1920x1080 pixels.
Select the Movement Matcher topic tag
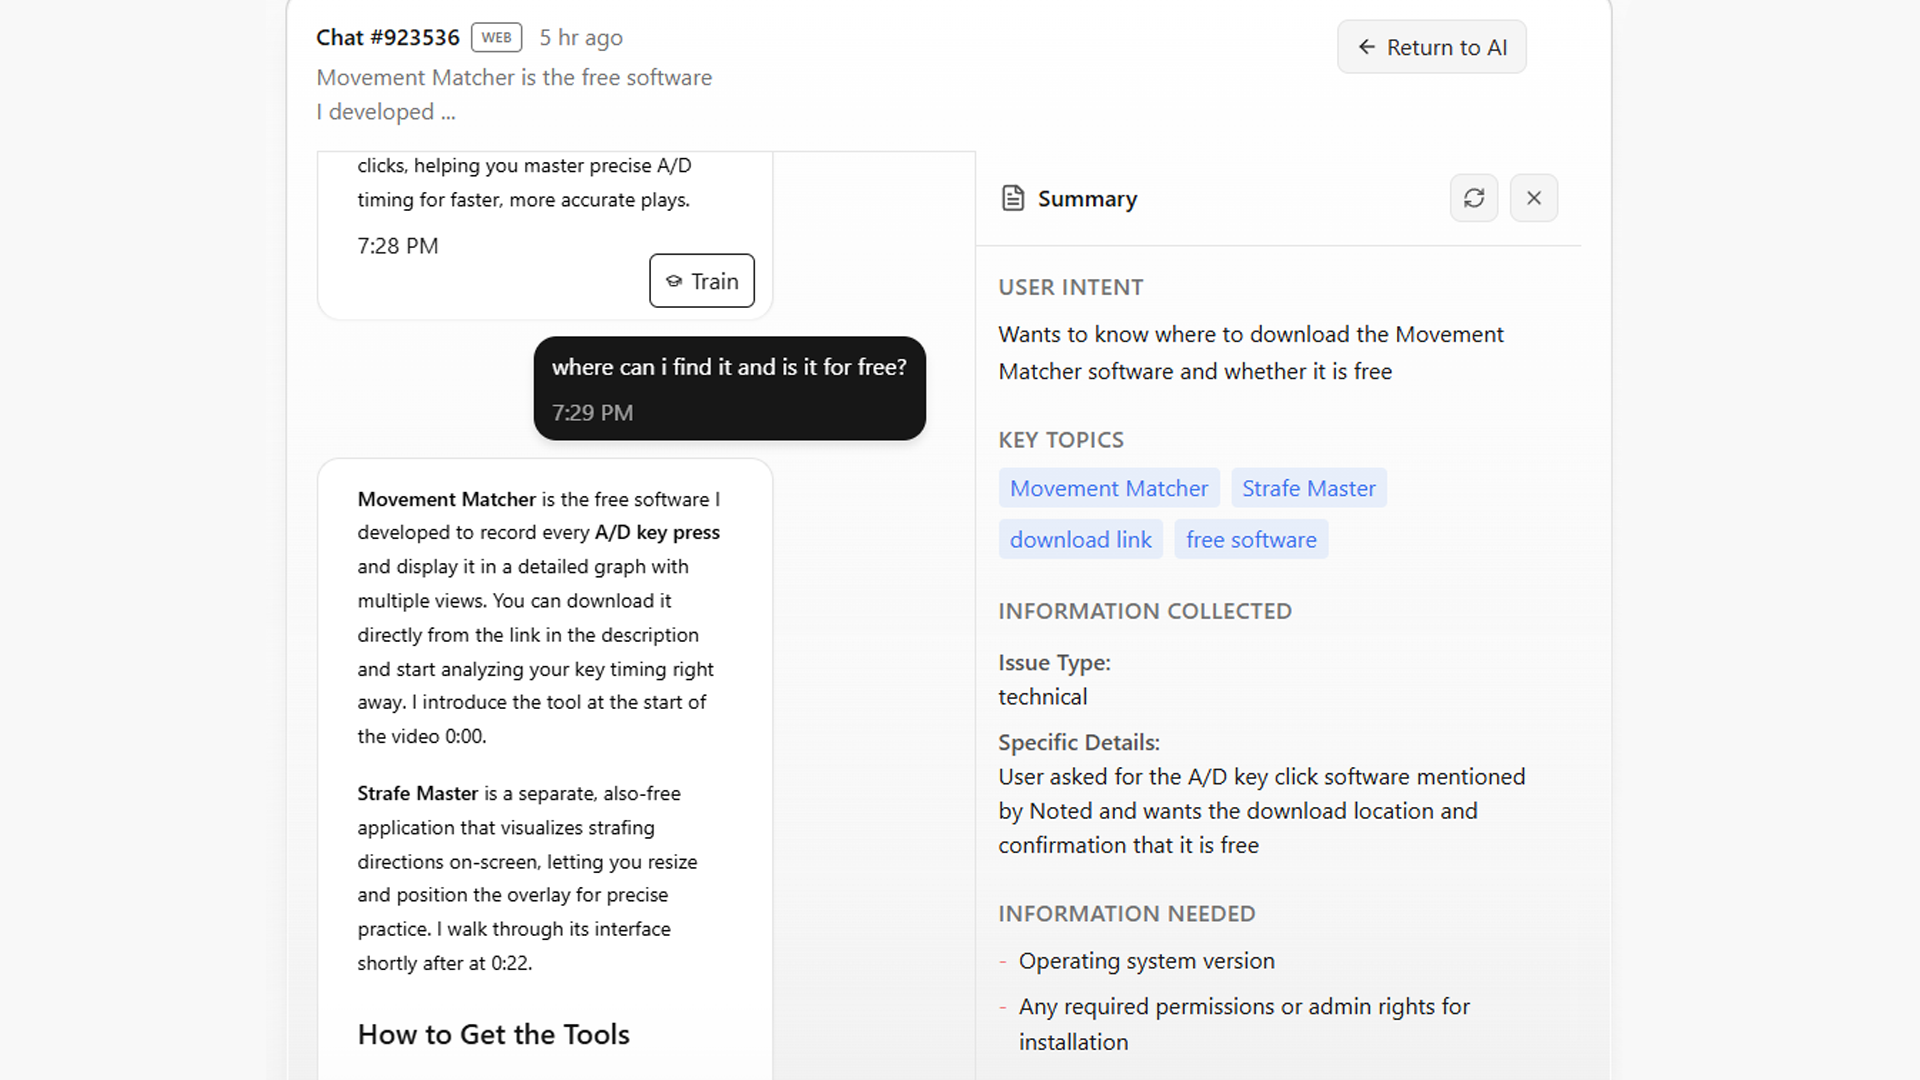click(x=1108, y=488)
